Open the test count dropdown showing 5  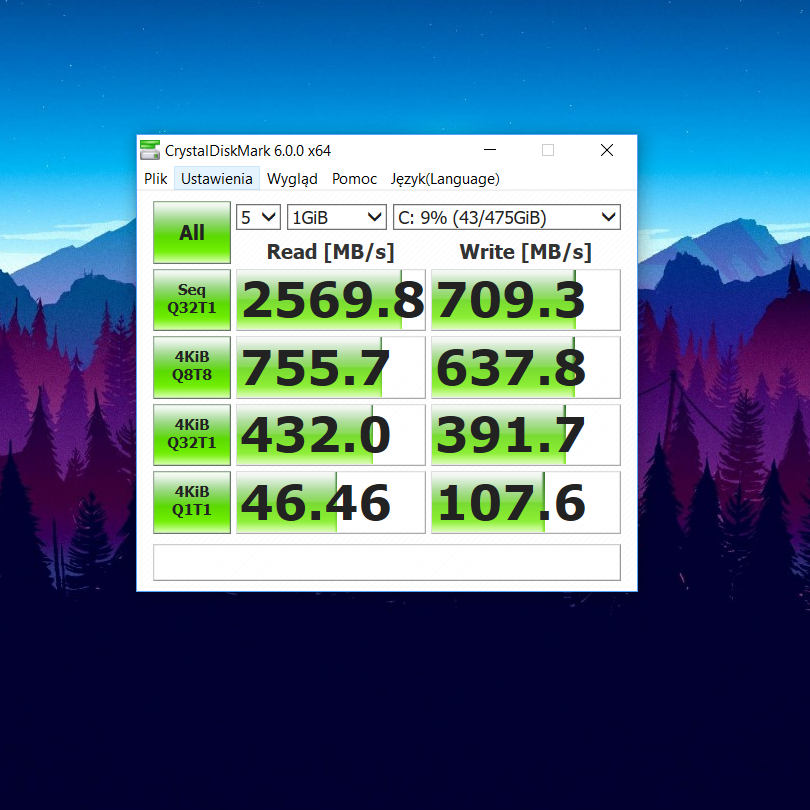pyautogui.click(x=258, y=217)
